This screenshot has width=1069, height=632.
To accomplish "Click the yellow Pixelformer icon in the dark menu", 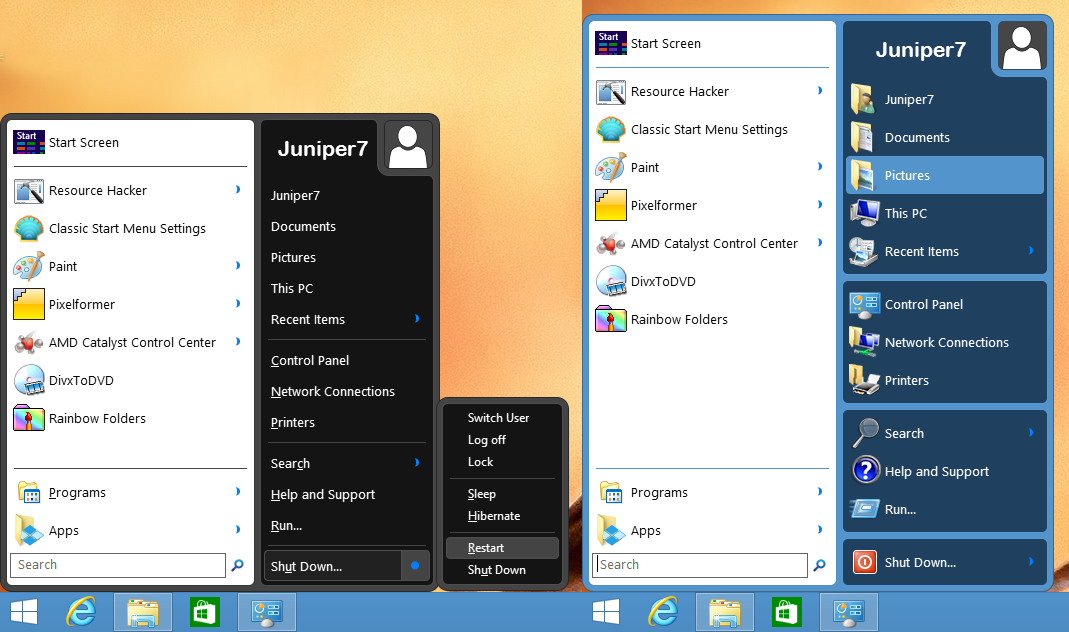I will point(29,304).
